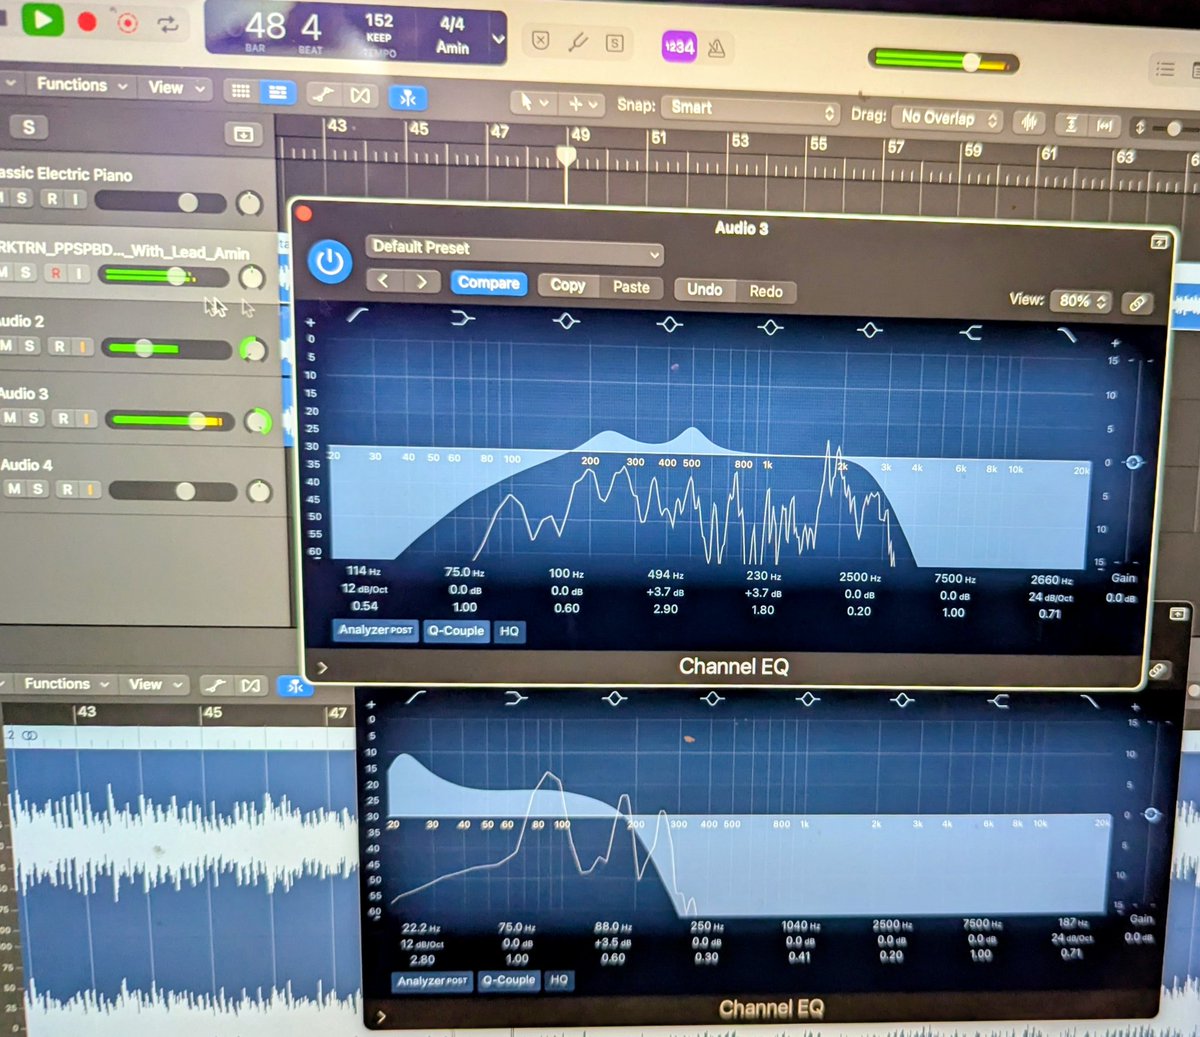Click the waveform zoom icon
The image size is (1200, 1037).
[x=1028, y=122]
